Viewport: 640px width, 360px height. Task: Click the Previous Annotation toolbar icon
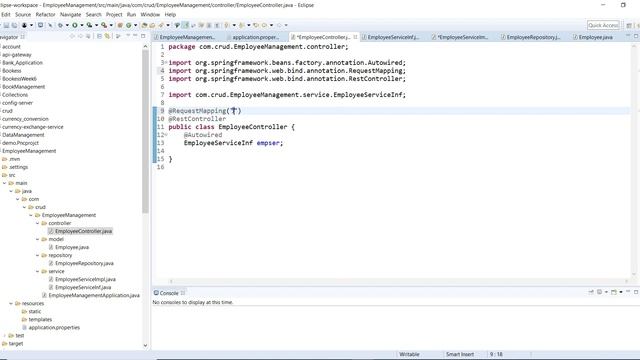pyautogui.click(x=242, y=25)
